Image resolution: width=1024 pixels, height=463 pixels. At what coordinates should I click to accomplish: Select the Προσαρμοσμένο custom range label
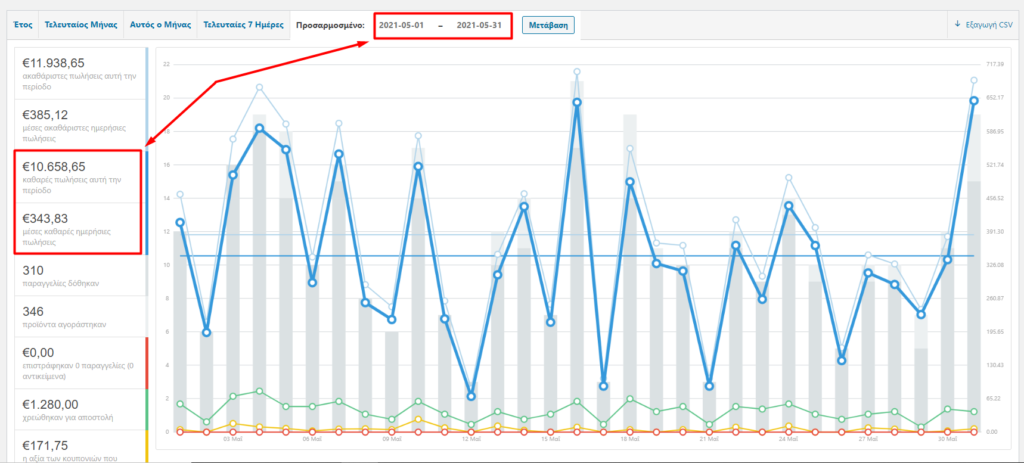tap(329, 23)
